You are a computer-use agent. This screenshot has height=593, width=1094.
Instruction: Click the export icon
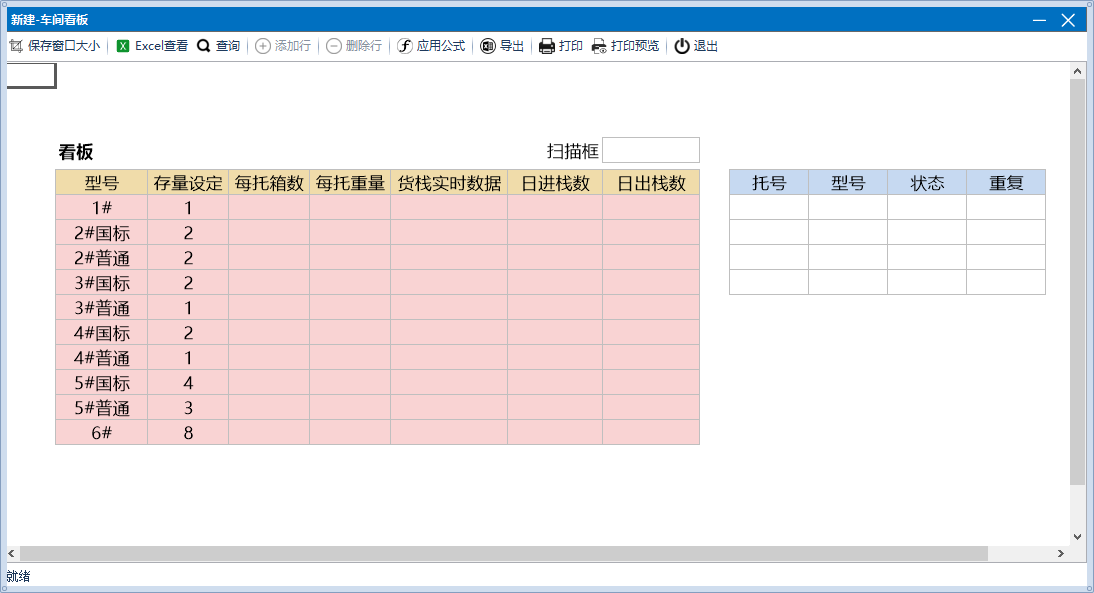pyautogui.click(x=488, y=46)
